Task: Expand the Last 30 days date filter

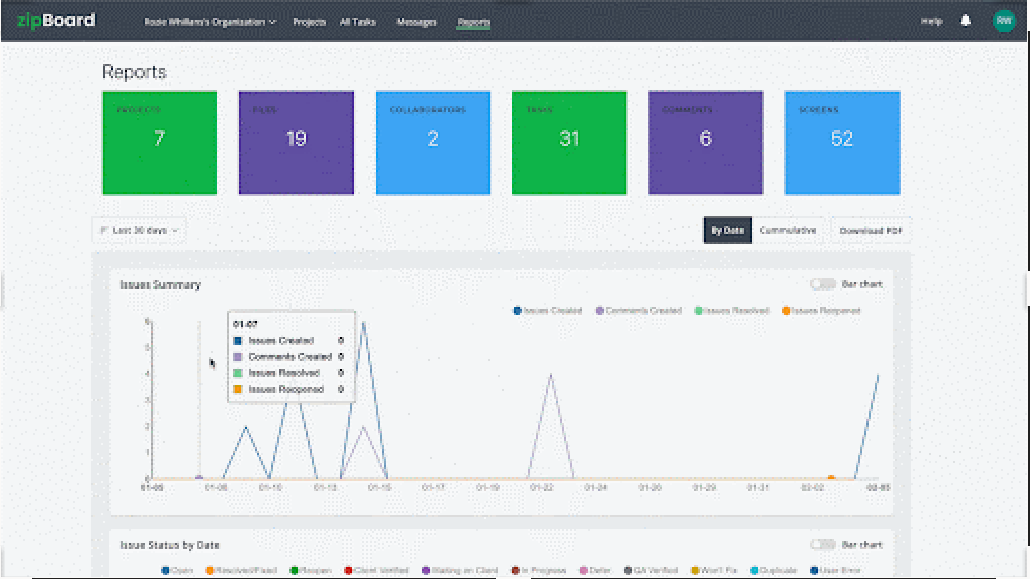Action: [x=139, y=230]
